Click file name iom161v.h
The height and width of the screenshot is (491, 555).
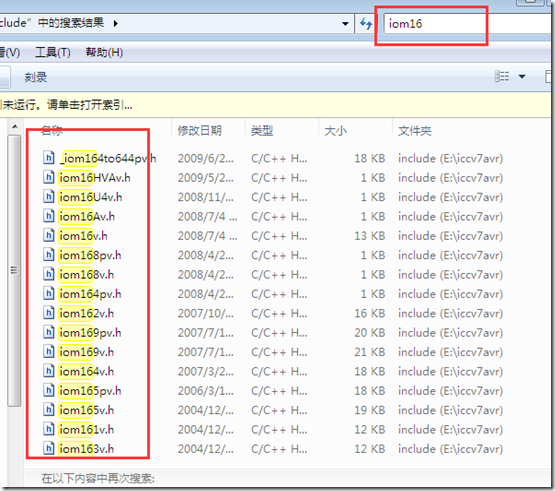pos(87,429)
